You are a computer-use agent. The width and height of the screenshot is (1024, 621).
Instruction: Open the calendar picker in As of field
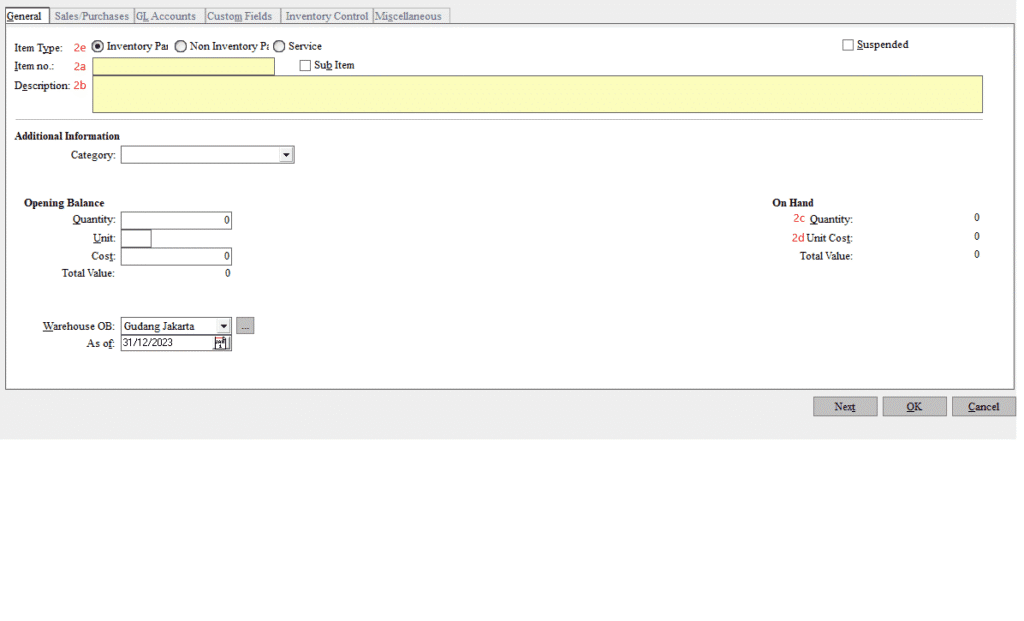coord(222,343)
